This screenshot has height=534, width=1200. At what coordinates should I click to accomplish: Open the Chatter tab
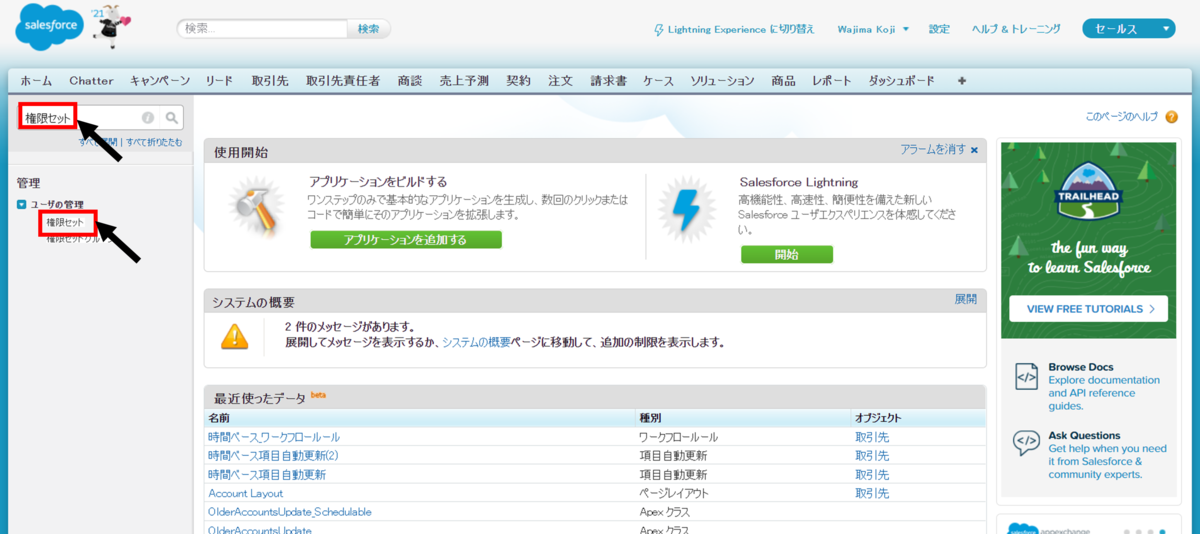(x=91, y=81)
